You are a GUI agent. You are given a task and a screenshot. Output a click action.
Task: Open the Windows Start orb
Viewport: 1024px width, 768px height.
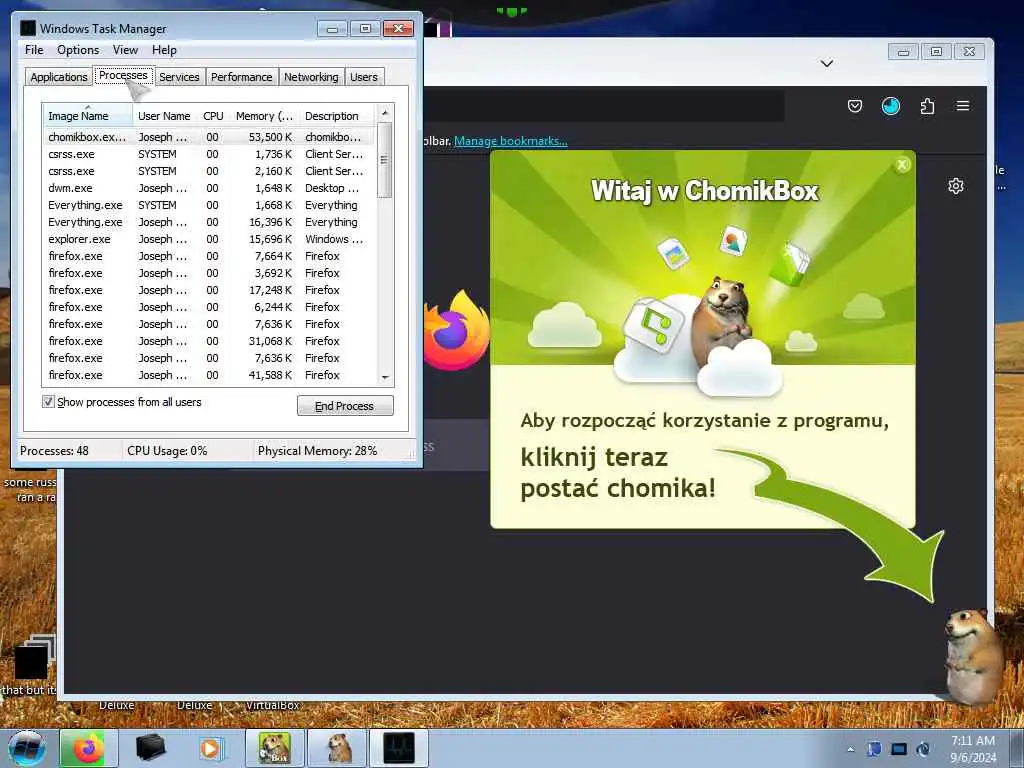[x=26, y=748]
